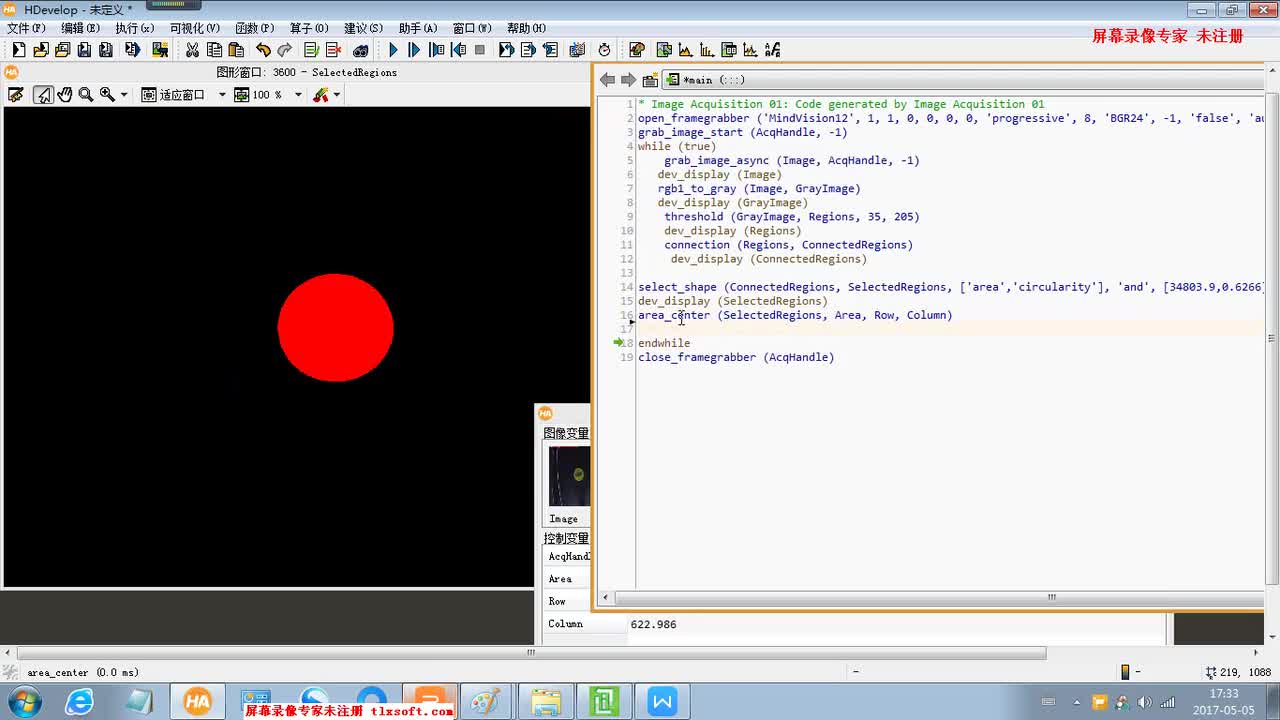The height and width of the screenshot is (720, 1280).
Task: Click Column value 622.986
Action: click(653, 624)
